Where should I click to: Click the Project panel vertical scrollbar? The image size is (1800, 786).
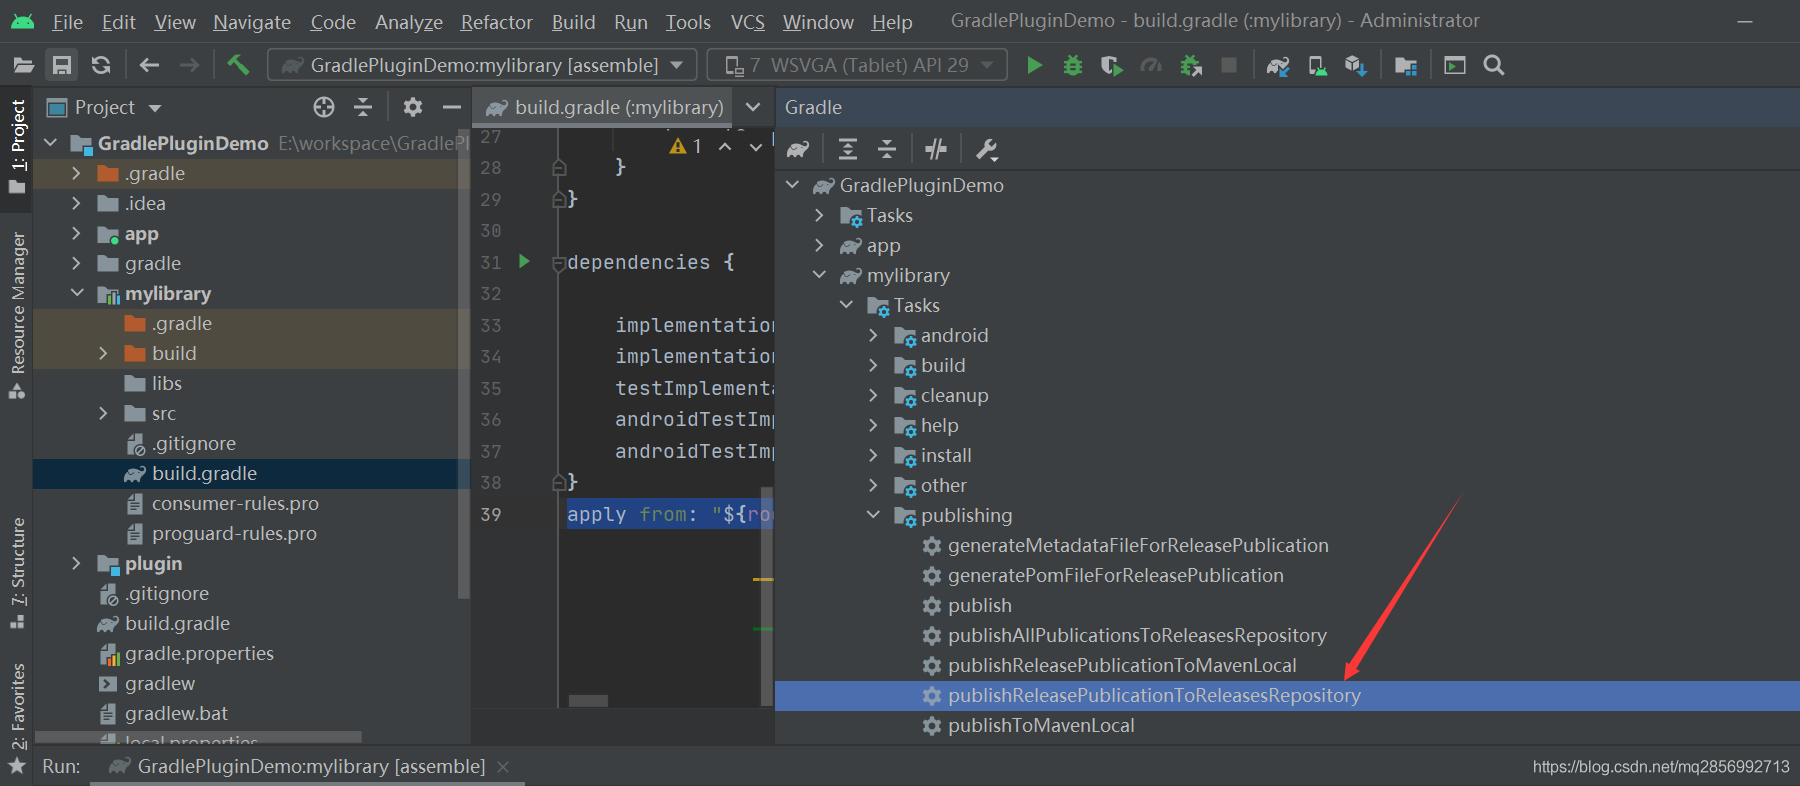[463, 365]
